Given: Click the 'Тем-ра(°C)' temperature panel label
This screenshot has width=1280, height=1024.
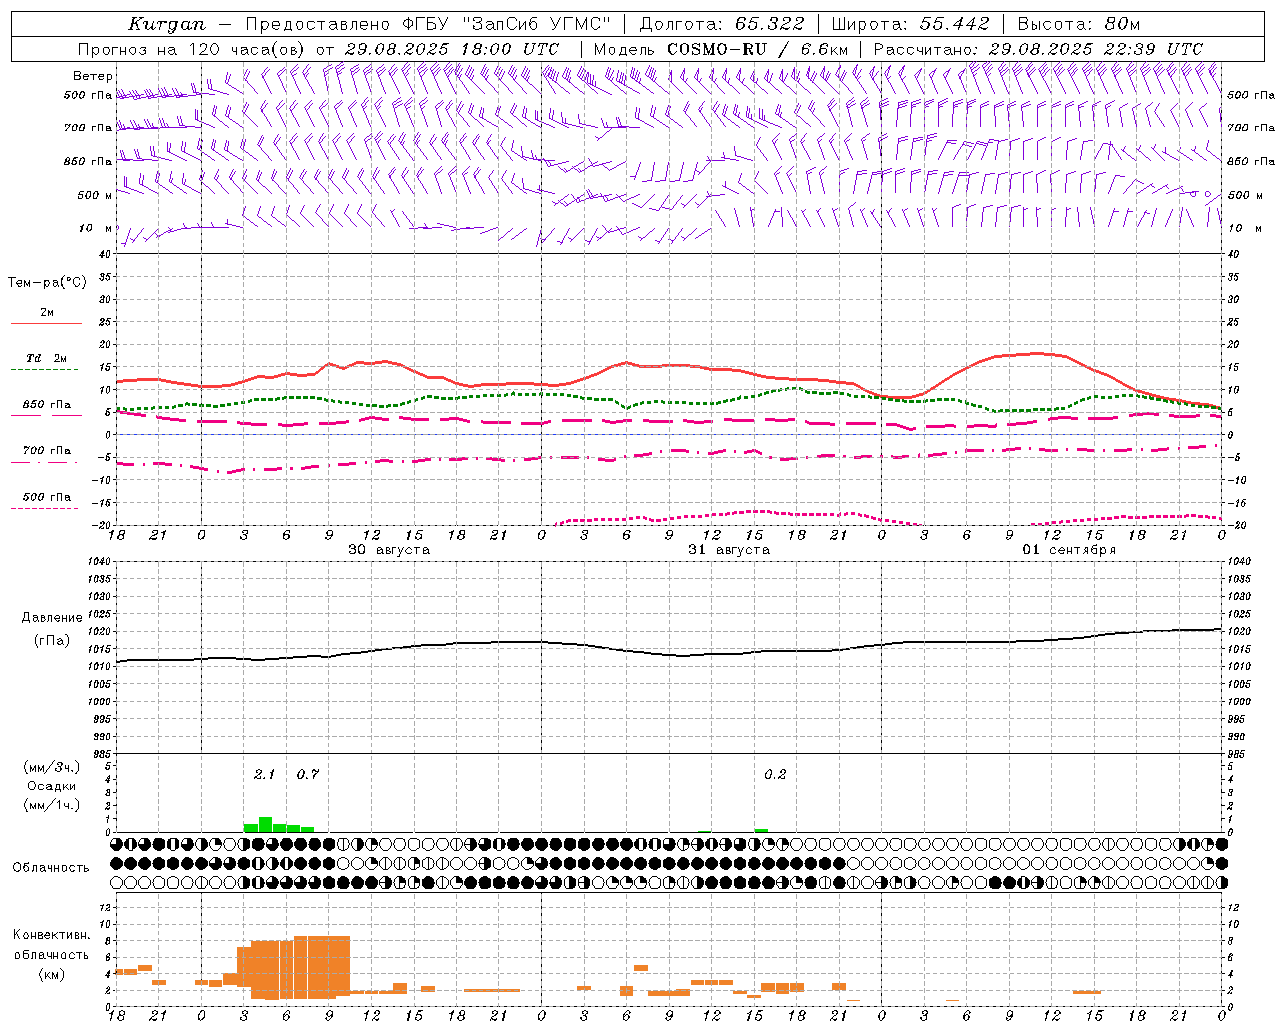Looking at the screenshot, I should click(x=47, y=283).
